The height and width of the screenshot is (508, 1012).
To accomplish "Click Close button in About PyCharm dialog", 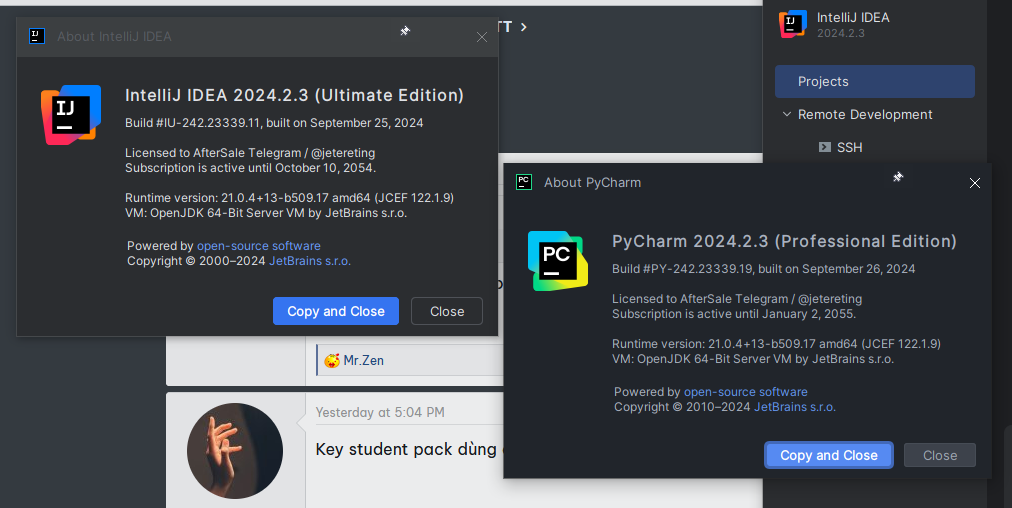I will (x=940, y=455).
